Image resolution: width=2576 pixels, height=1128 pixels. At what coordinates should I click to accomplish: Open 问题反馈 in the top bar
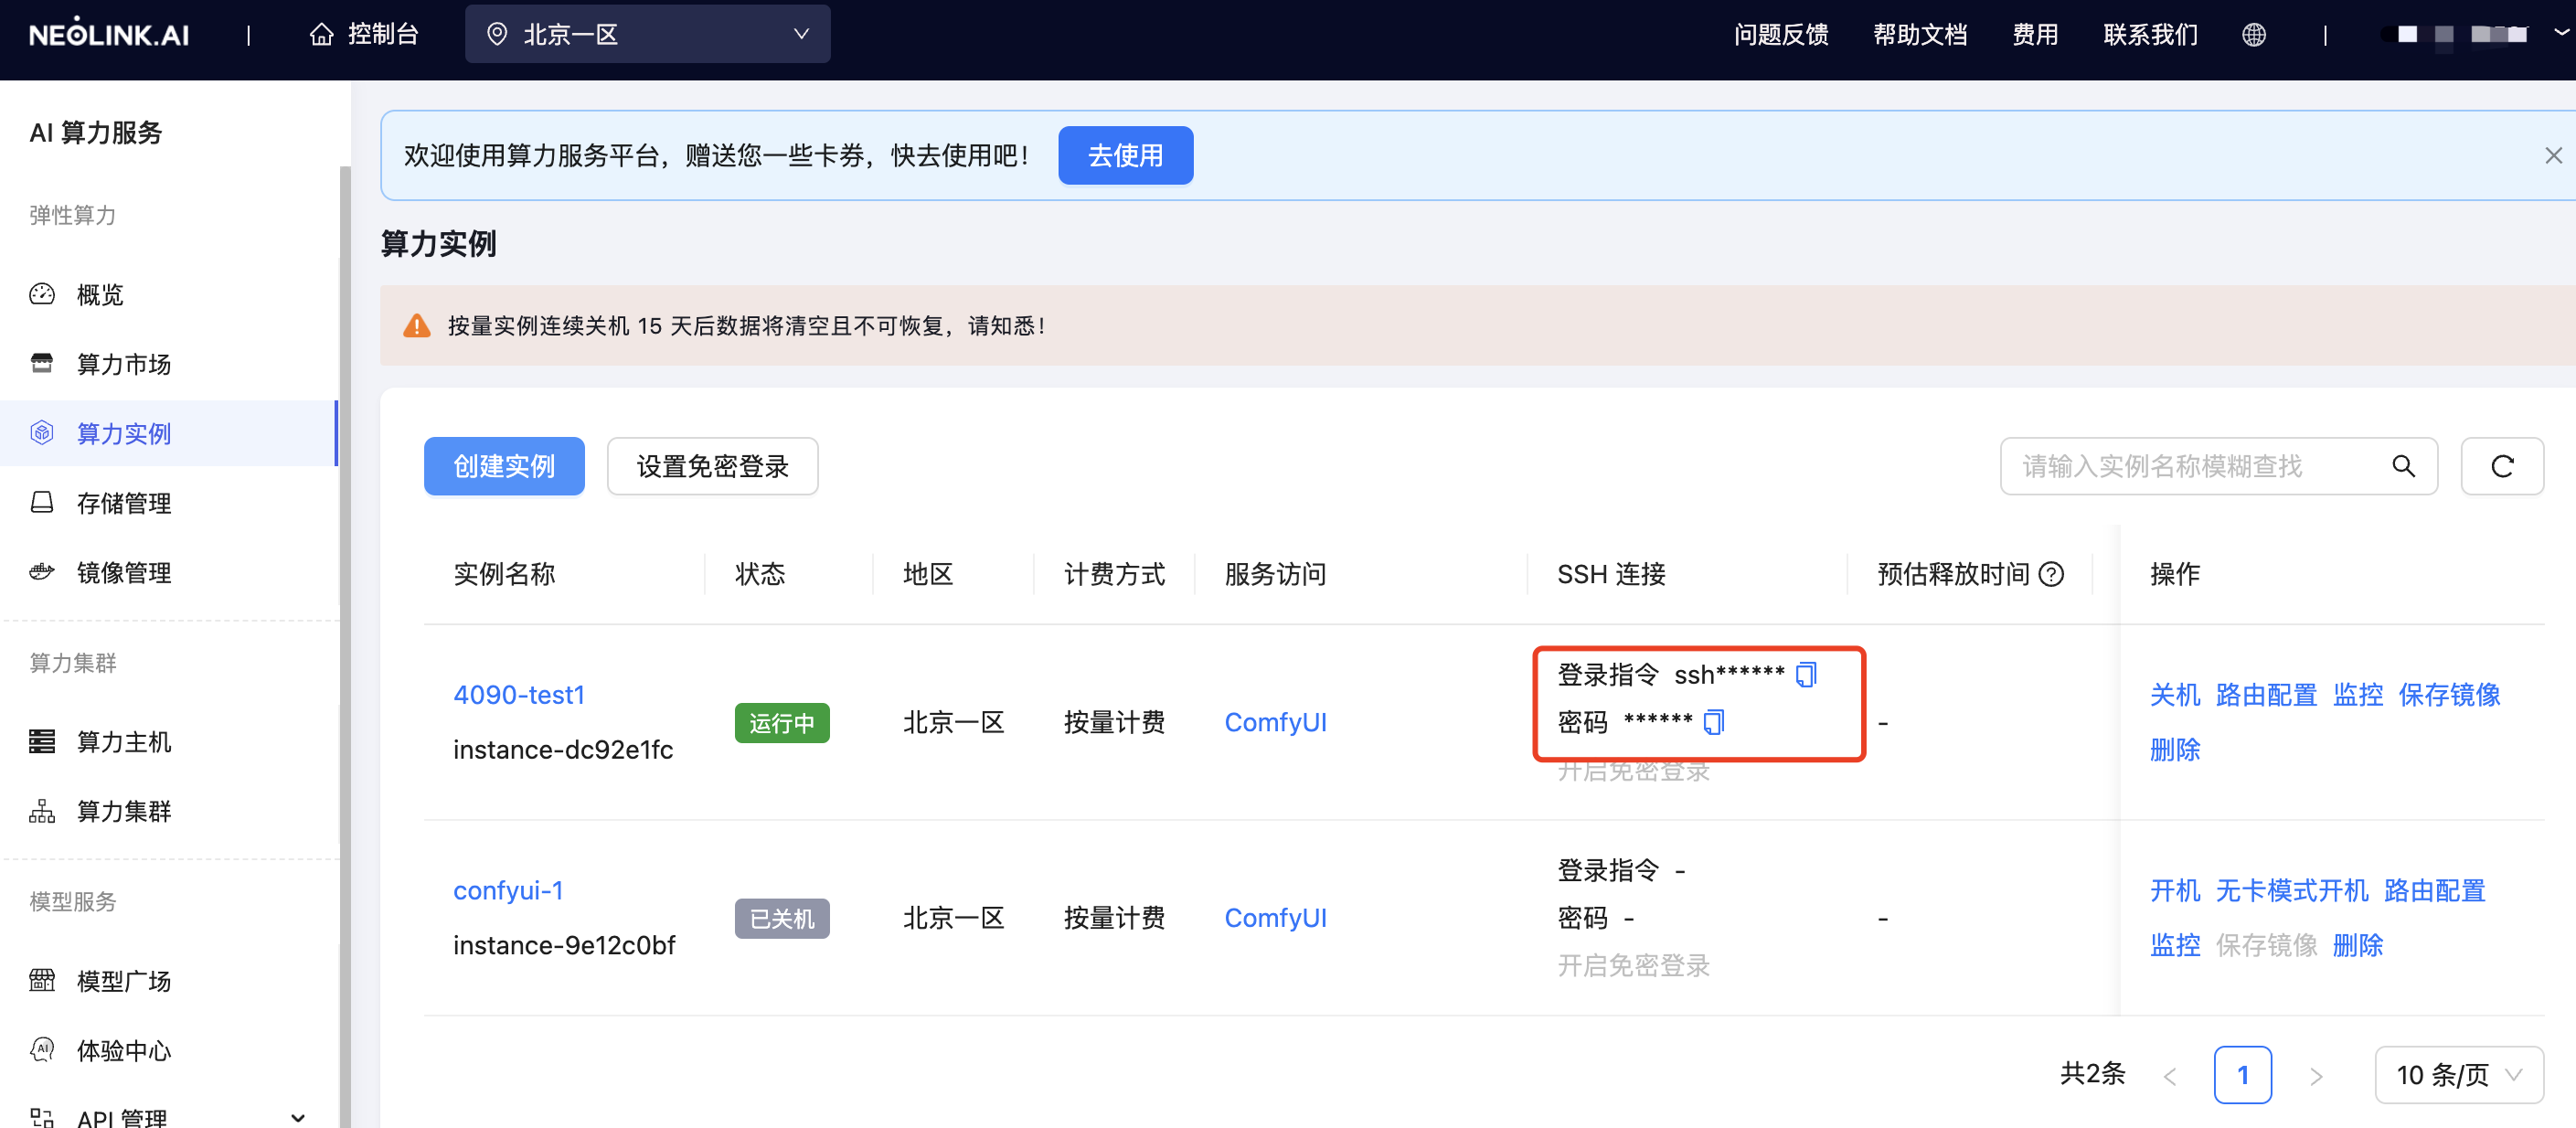tap(1780, 35)
